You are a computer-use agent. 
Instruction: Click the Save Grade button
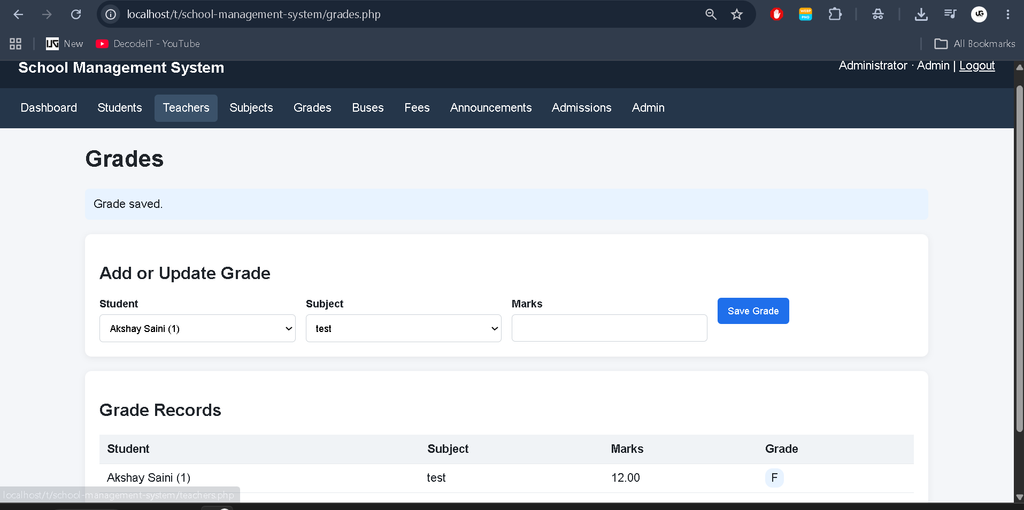pos(753,311)
